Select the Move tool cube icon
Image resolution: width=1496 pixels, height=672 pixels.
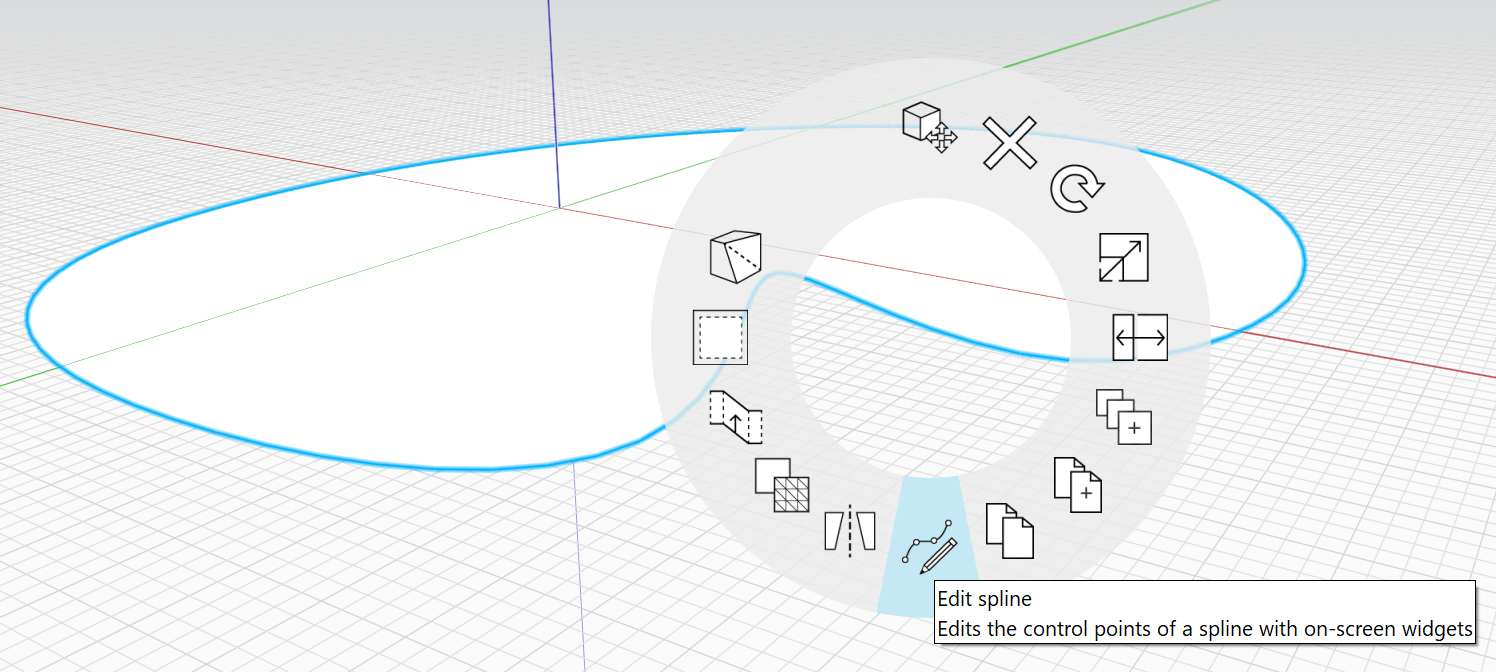click(928, 127)
